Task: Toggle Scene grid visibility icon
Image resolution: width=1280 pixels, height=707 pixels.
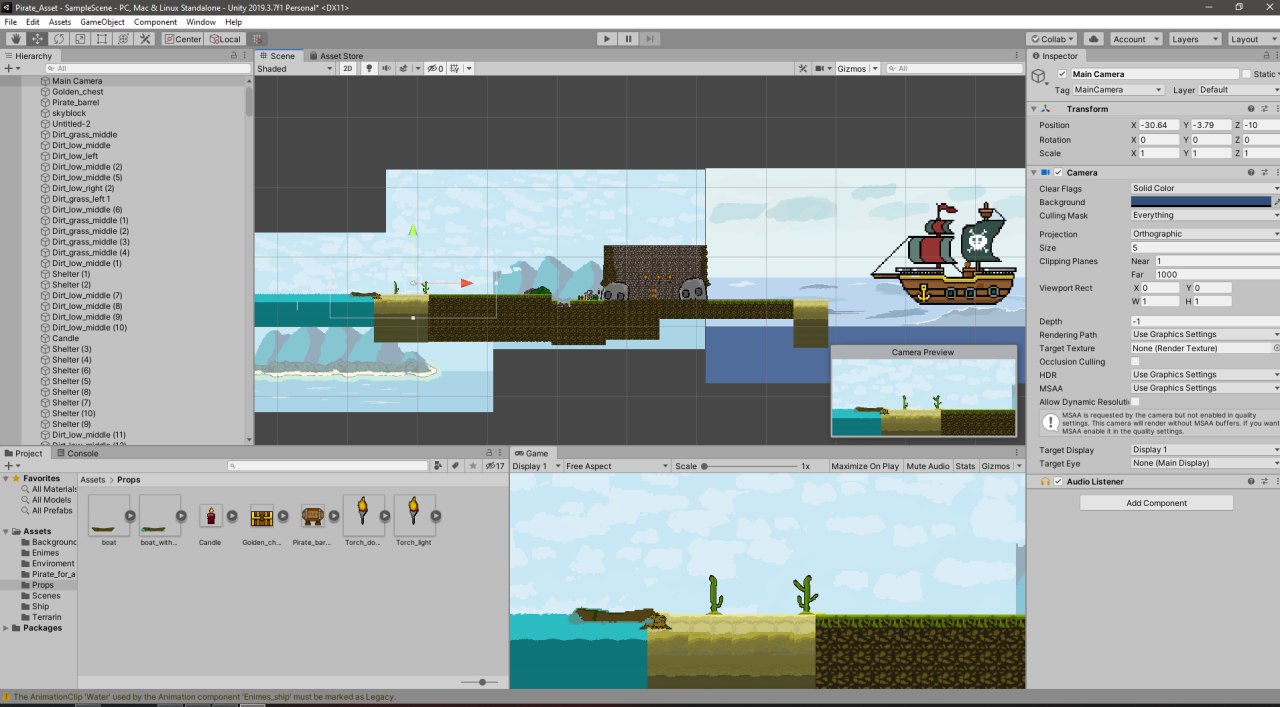Action: [454, 69]
